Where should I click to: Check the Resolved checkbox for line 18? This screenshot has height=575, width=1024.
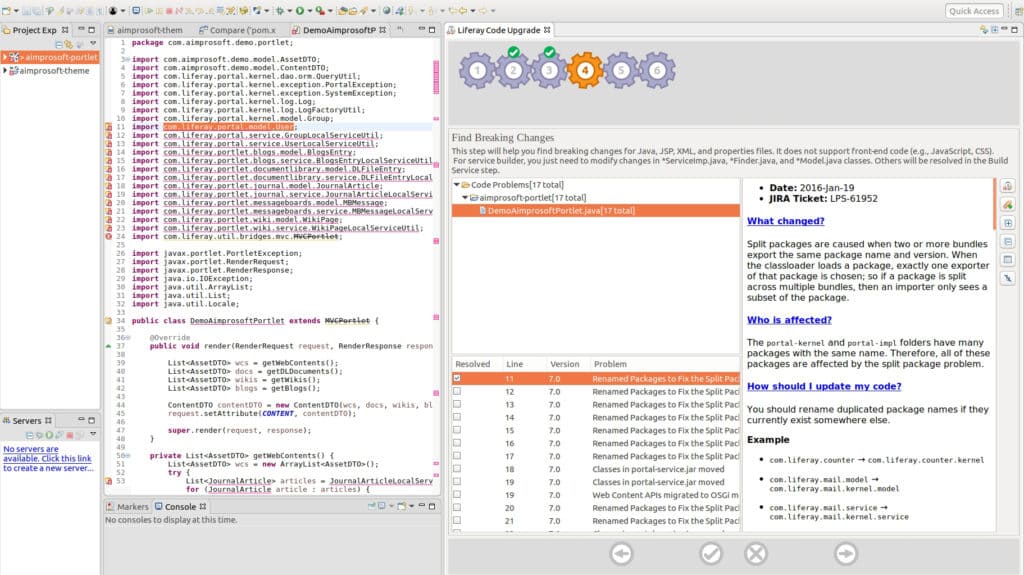coord(457,469)
